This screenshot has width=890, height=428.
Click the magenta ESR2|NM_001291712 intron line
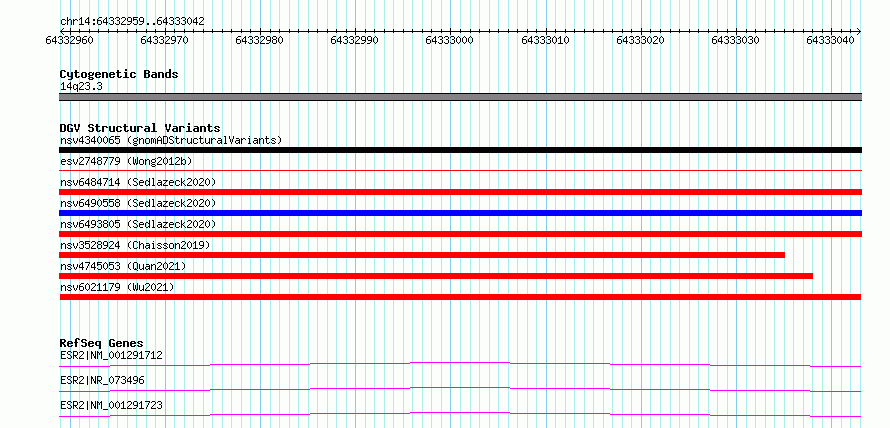coord(460,364)
